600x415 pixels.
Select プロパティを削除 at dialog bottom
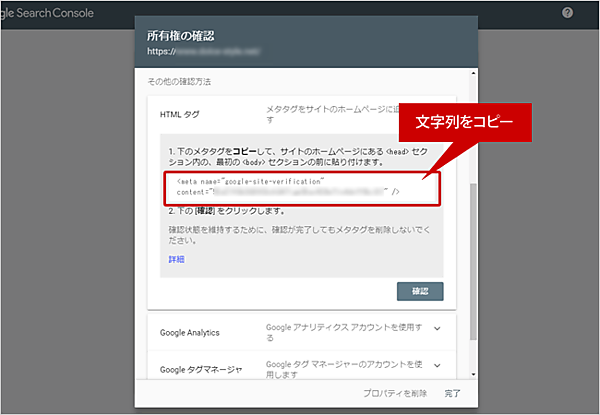395,394
